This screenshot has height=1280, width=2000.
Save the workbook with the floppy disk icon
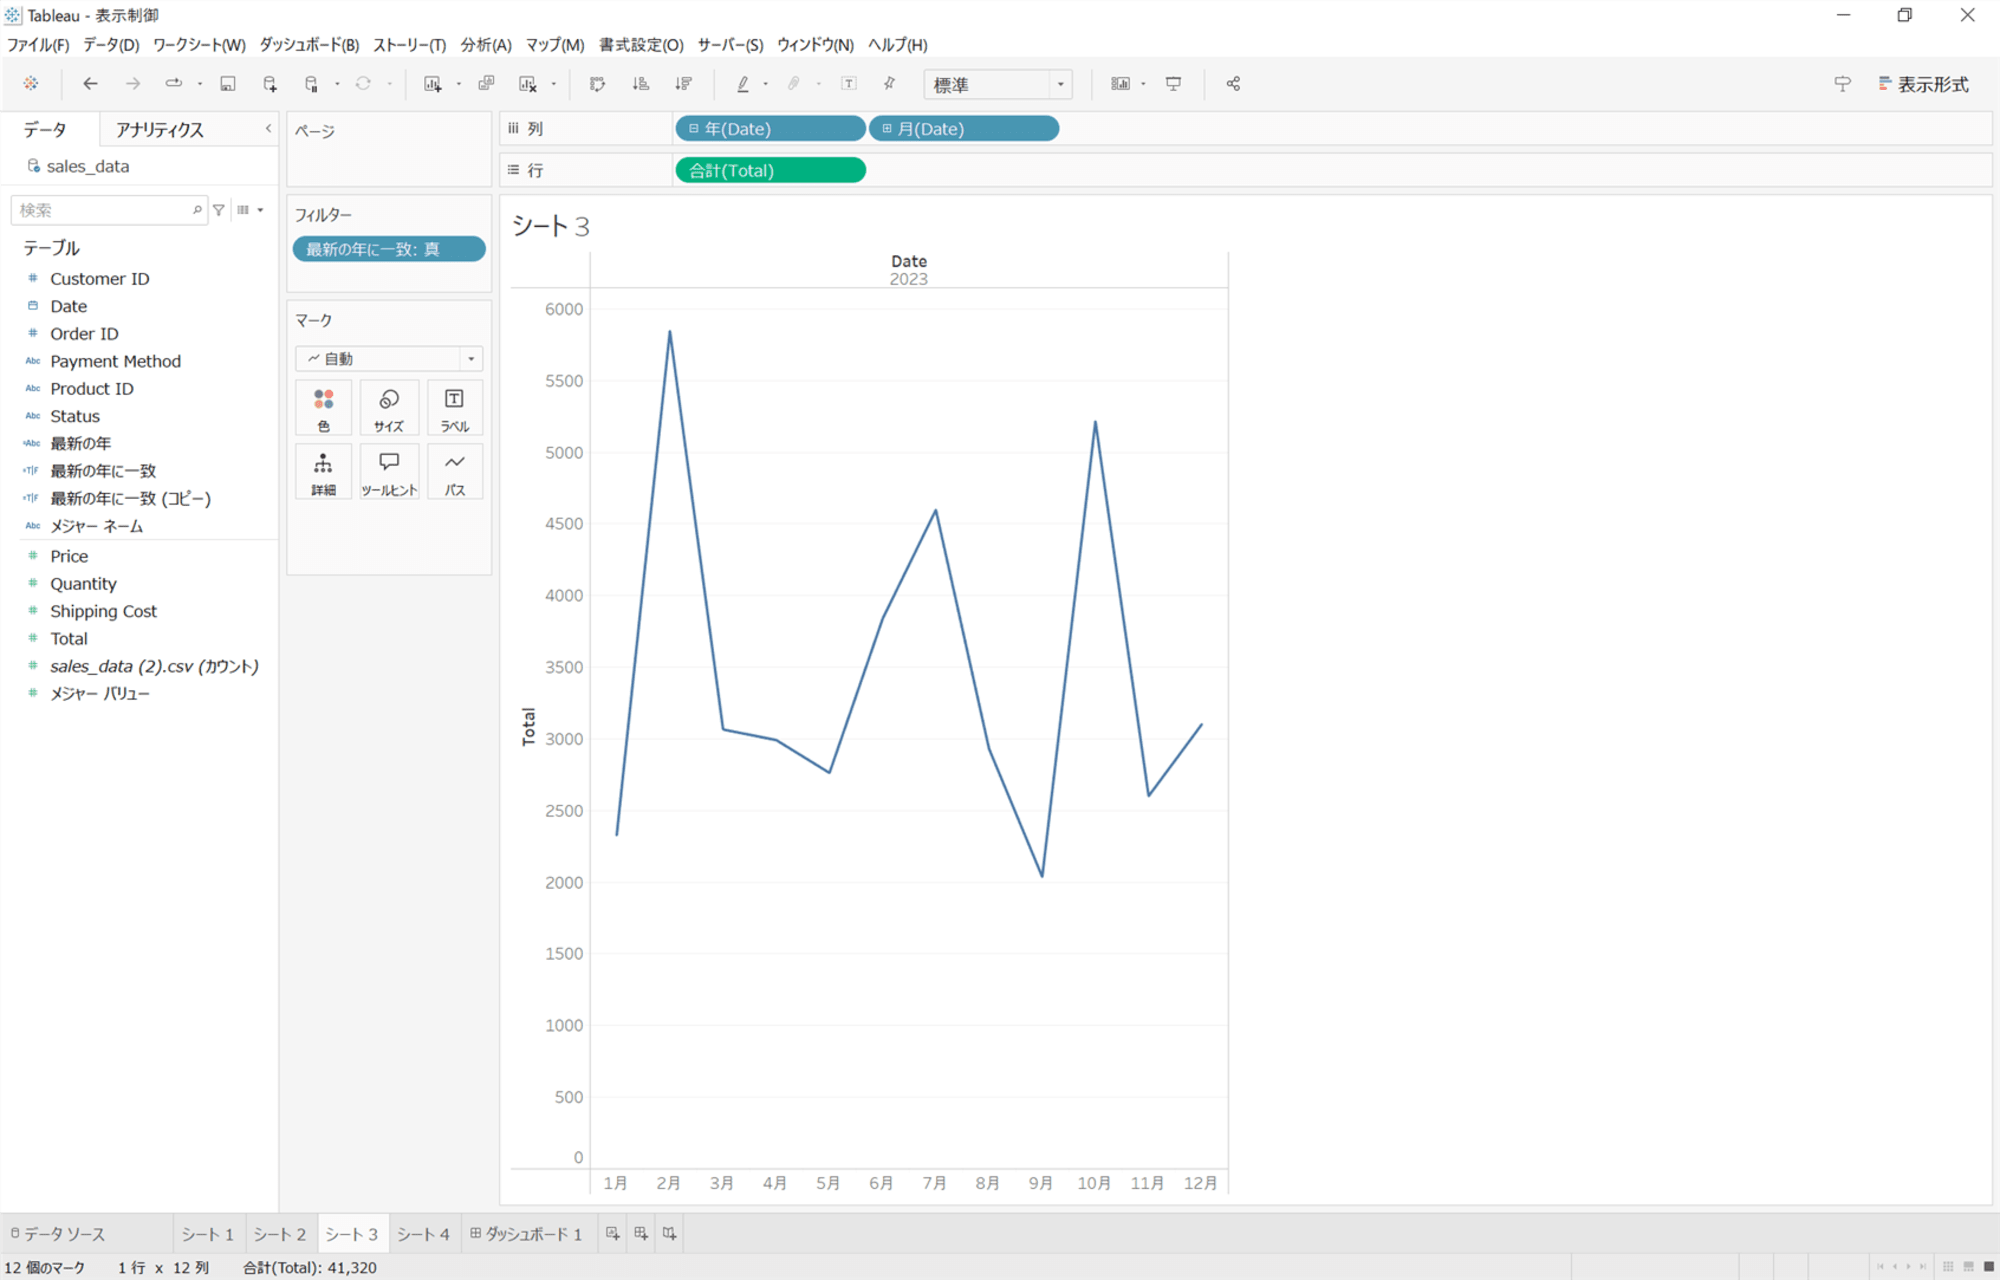pyautogui.click(x=228, y=84)
